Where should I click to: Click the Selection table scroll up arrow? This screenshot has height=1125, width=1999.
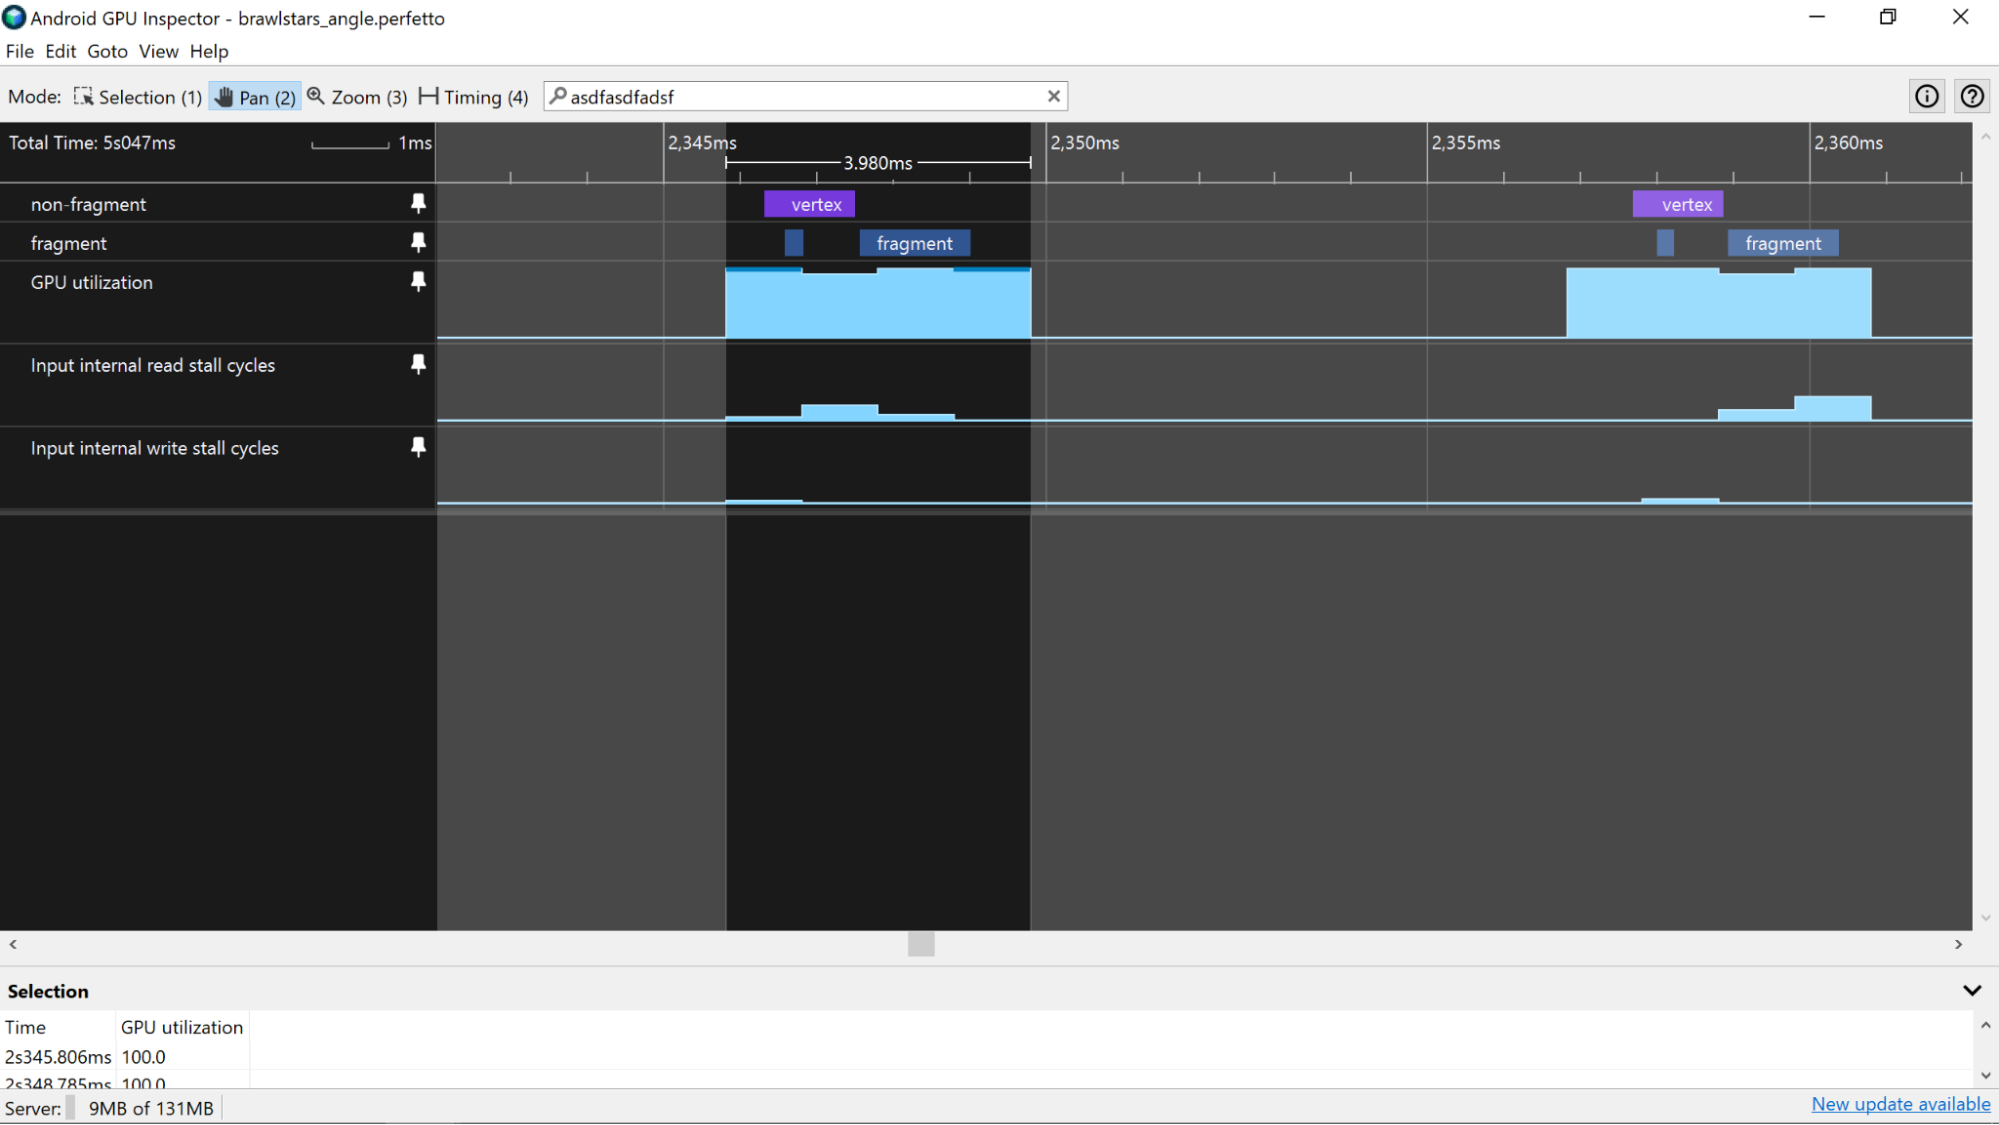tap(1985, 1025)
